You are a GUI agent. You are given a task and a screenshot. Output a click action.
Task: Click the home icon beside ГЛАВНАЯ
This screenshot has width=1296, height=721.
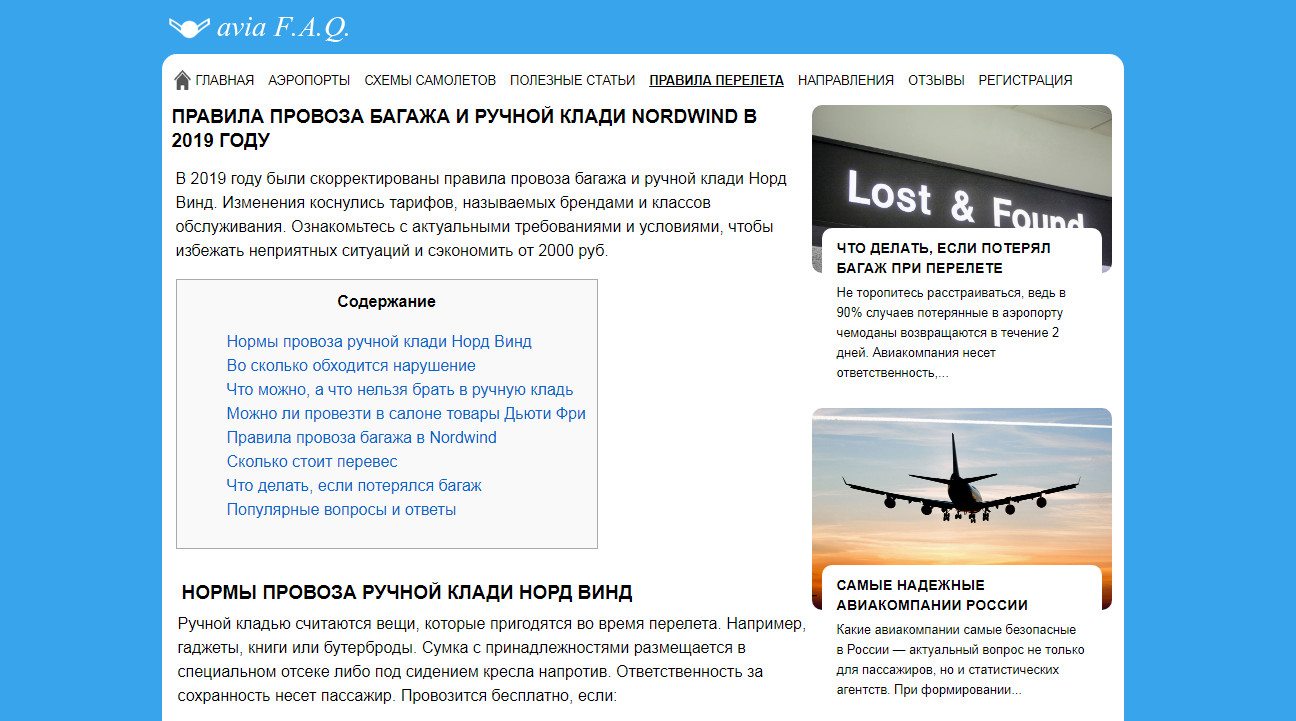click(x=182, y=80)
